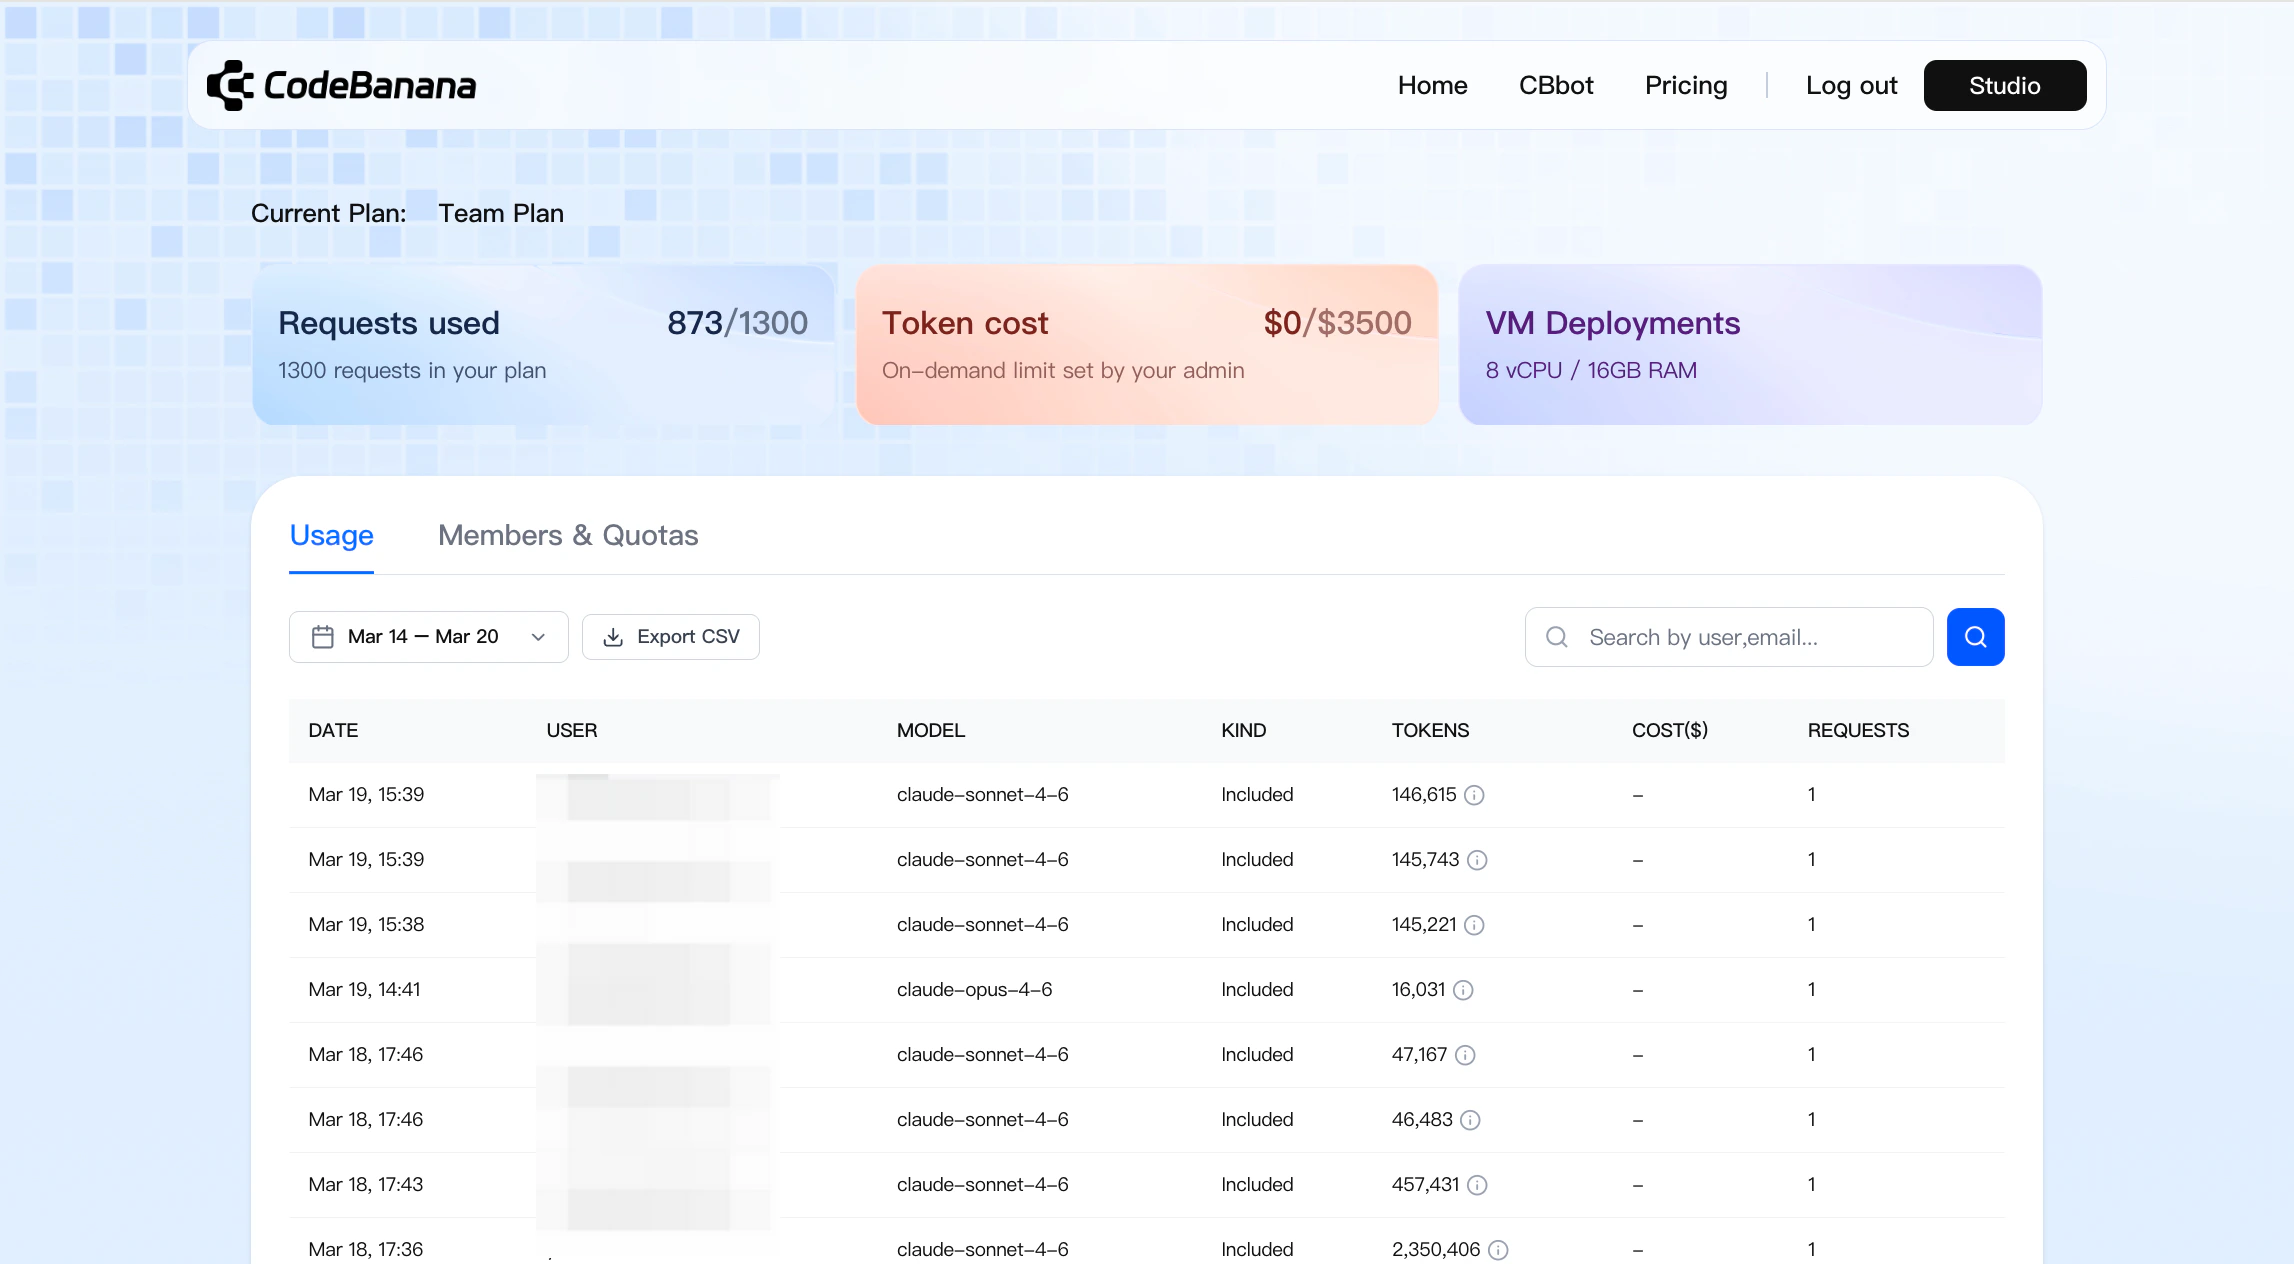Viewport: 2294px width, 1264px height.
Task: Click Log out in navigation
Action: pyautogui.click(x=1851, y=86)
